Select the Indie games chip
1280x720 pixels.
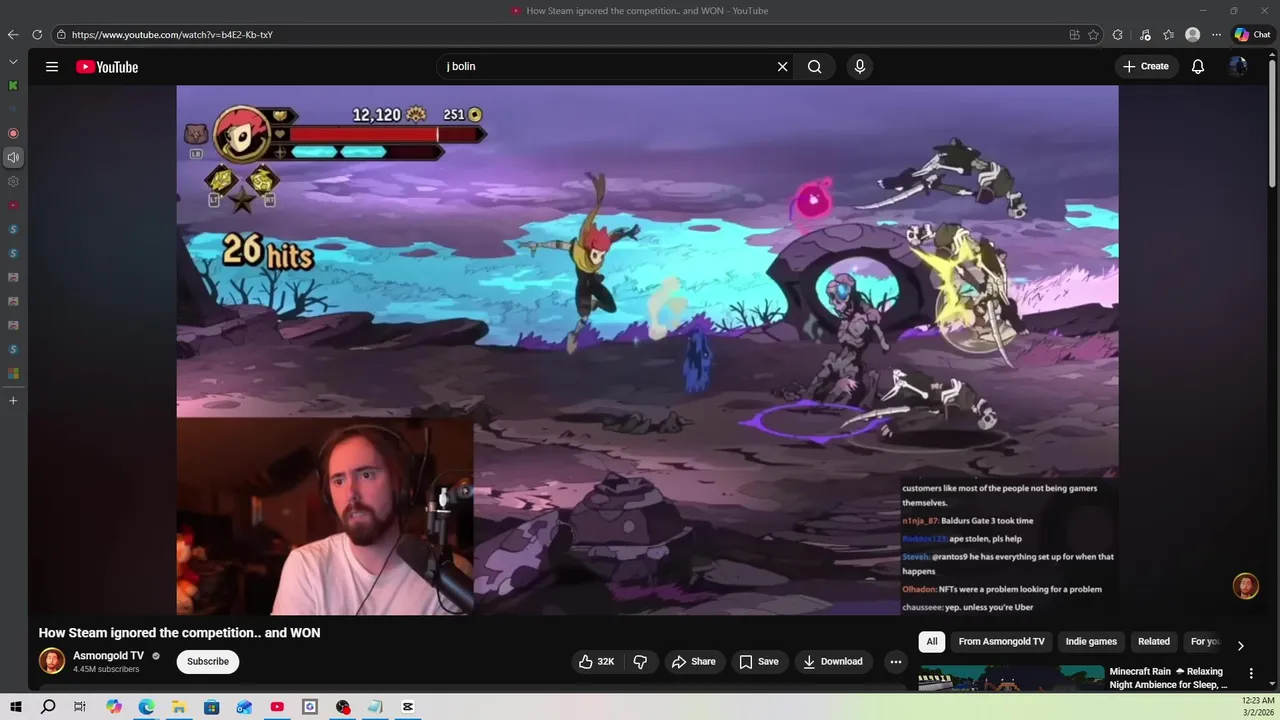coord(1091,642)
